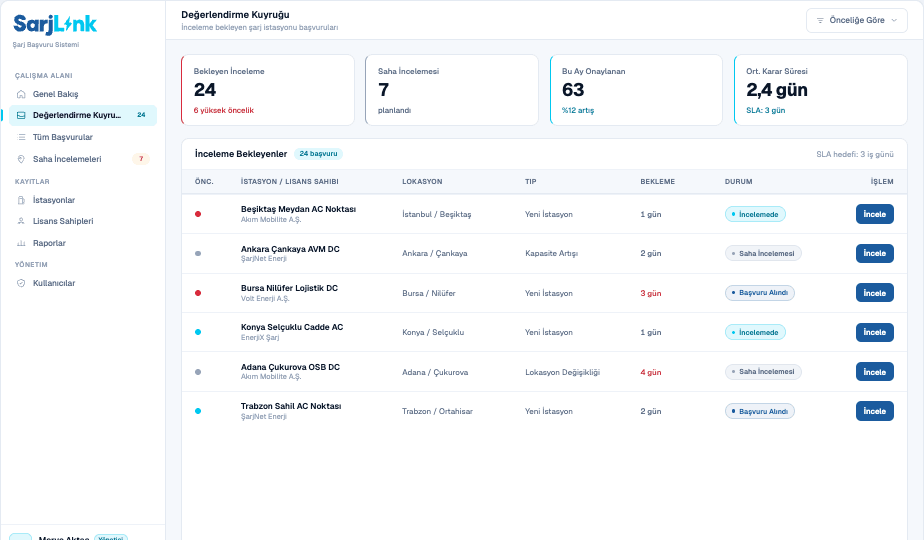This screenshot has height=540, width=924.
Task: Click the Başvuru Alındı status on Trabzon row
Action: pyautogui.click(x=760, y=411)
